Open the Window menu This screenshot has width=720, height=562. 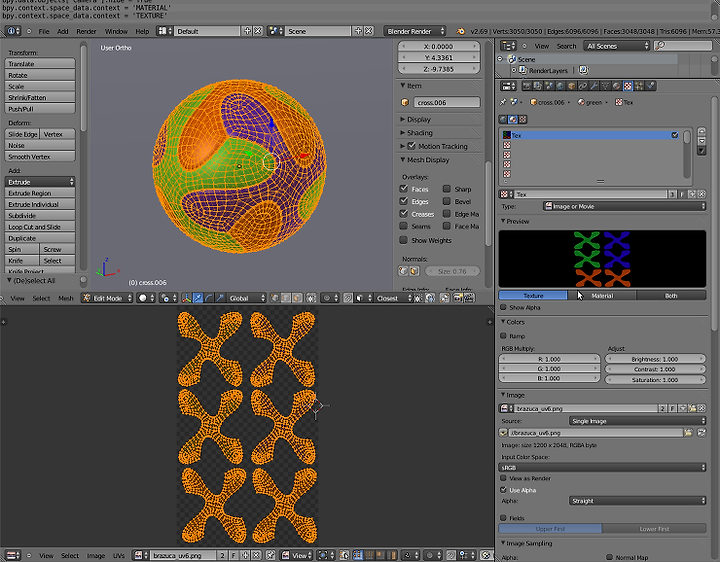pyautogui.click(x=116, y=31)
